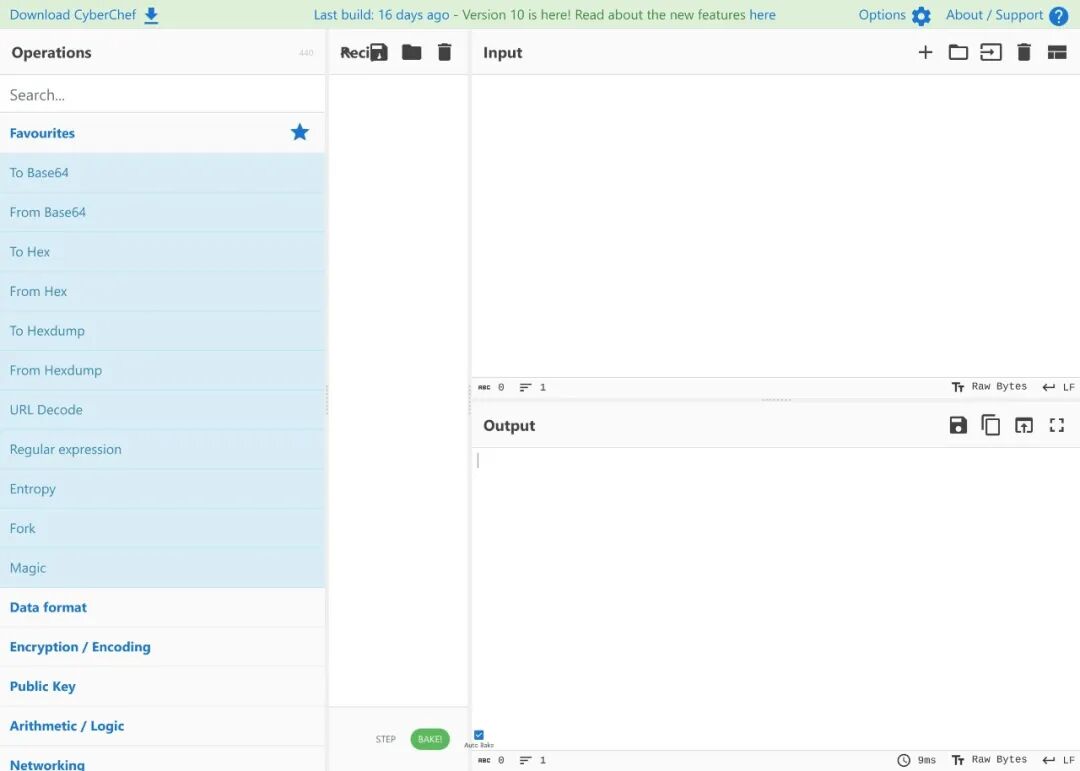Maximise the output pane icon

pos(1057,425)
